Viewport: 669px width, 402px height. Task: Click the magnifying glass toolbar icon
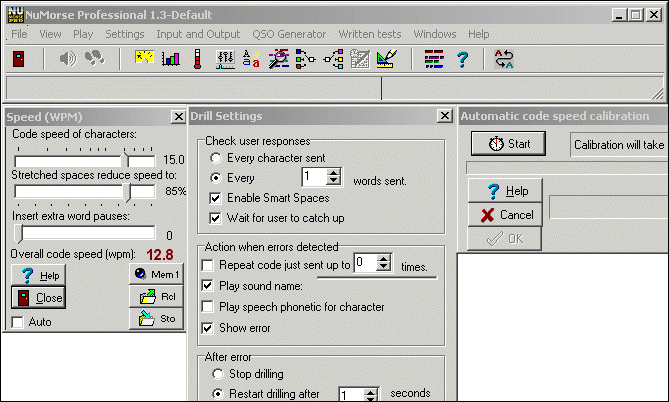(278, 58)
